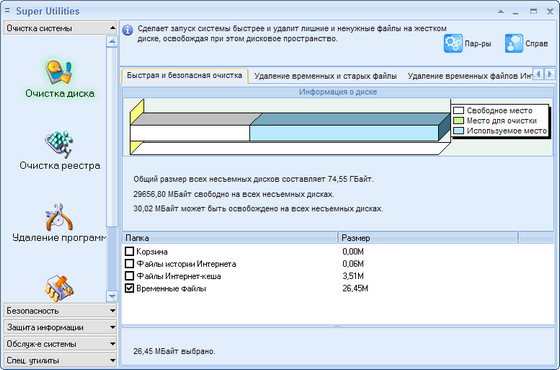Image resolution: width=560 pixels, height=370 pixels.
Task: Uncheck the Временные файлы checkbox
Action: tap(129, 288)
